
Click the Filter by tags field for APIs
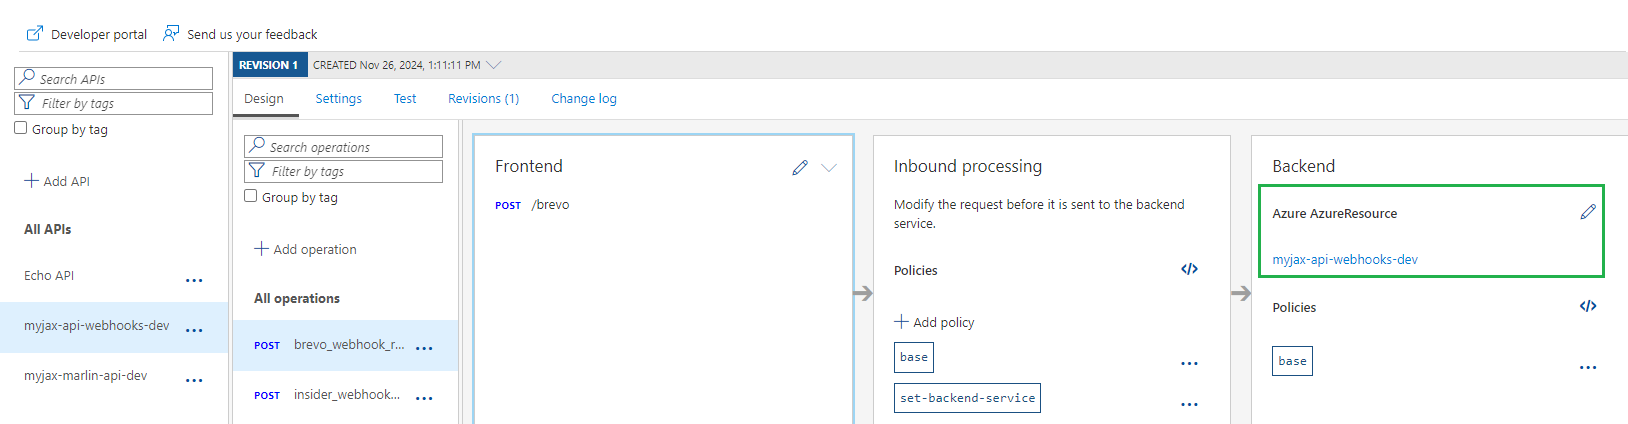(x=113, y=103)
